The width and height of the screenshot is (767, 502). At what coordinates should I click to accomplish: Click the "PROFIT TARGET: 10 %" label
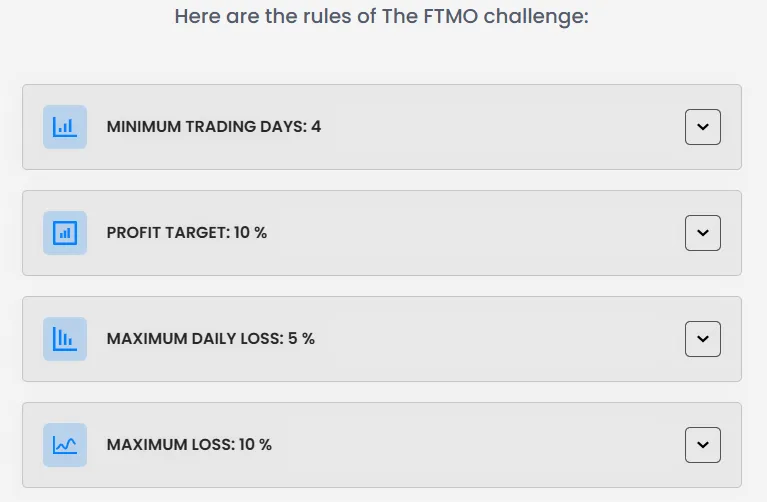click(186, 233)
